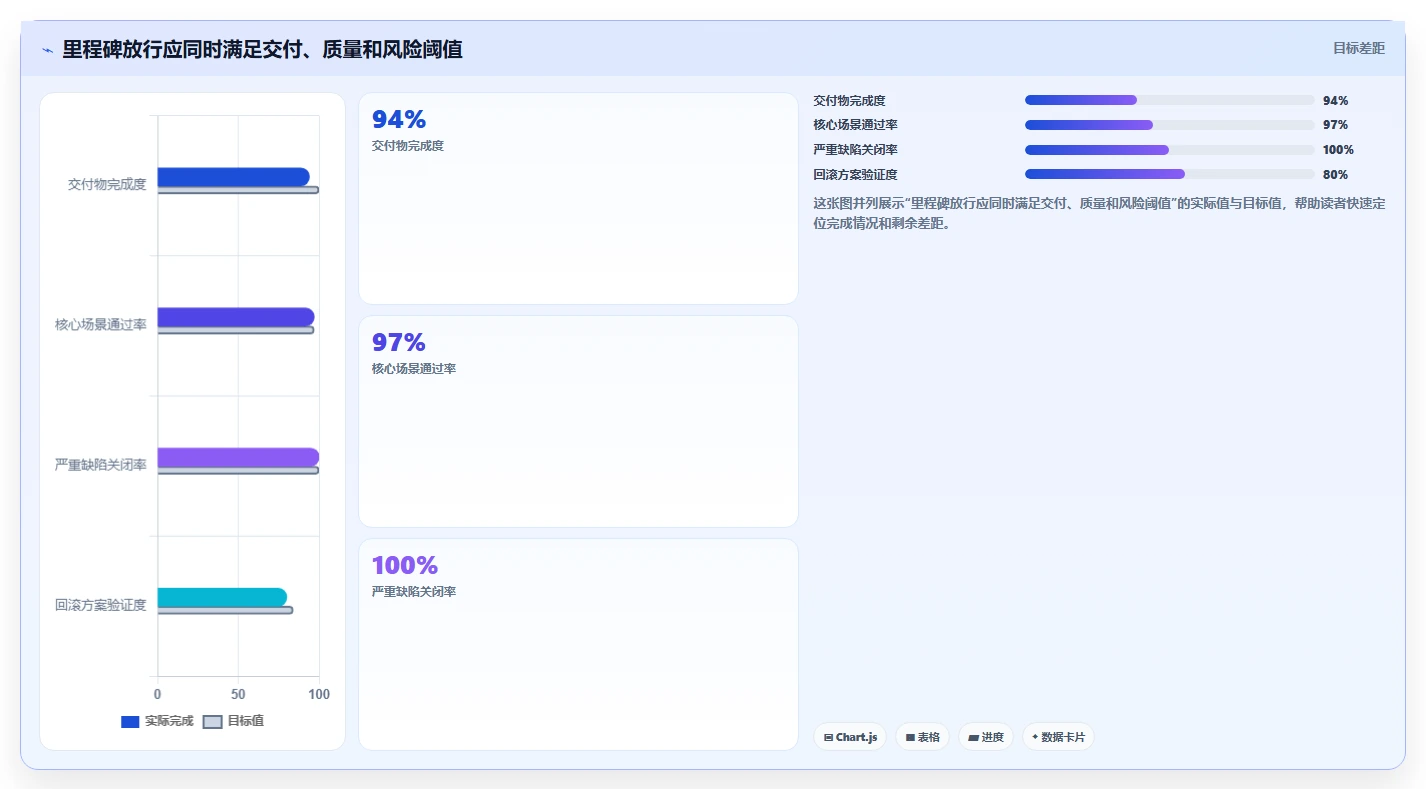Open the 97% 核心场景通过率 data card
Screen dimensions: 1426x789
[578, 421]
